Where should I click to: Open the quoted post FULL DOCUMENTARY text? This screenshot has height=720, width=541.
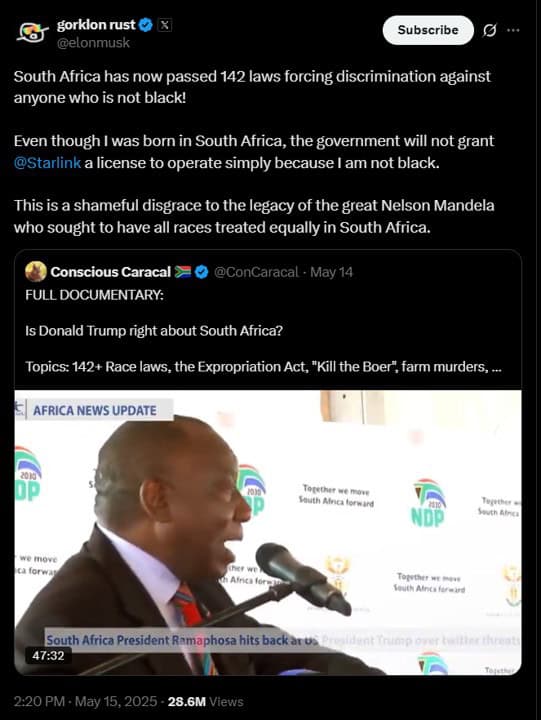tap(95, 295)
